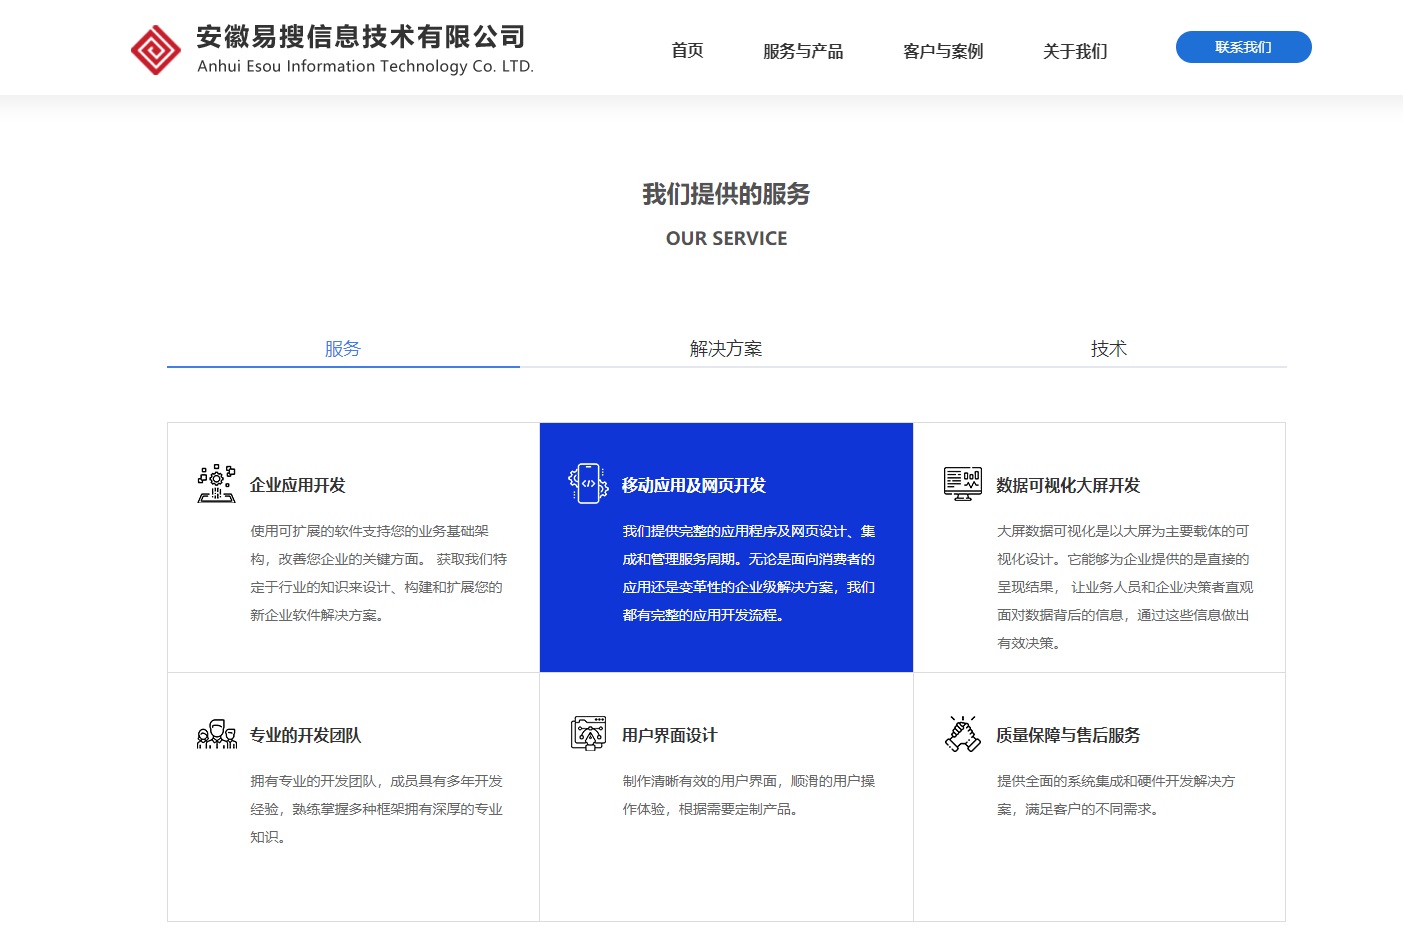The width and height of the screenshot is (1403, 949).
Task: Click the user interface design icon
Action: [x=588, y=734]
